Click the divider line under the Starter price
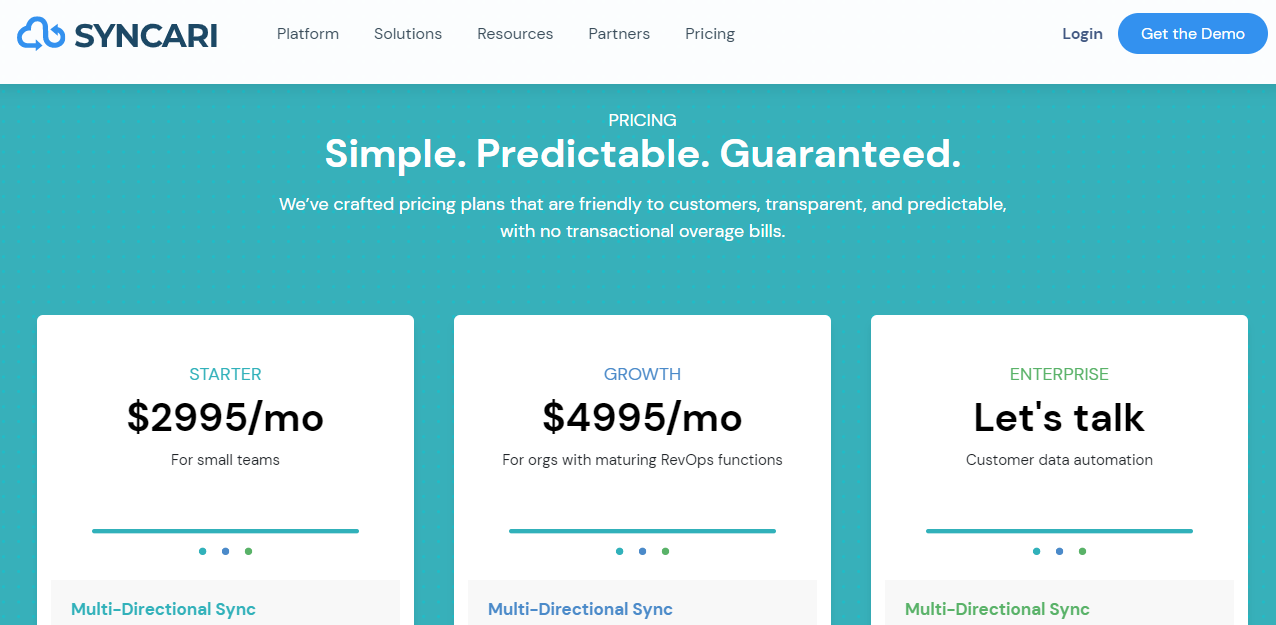The width and height of the screenshot is (1276, 625). point(225,531)
